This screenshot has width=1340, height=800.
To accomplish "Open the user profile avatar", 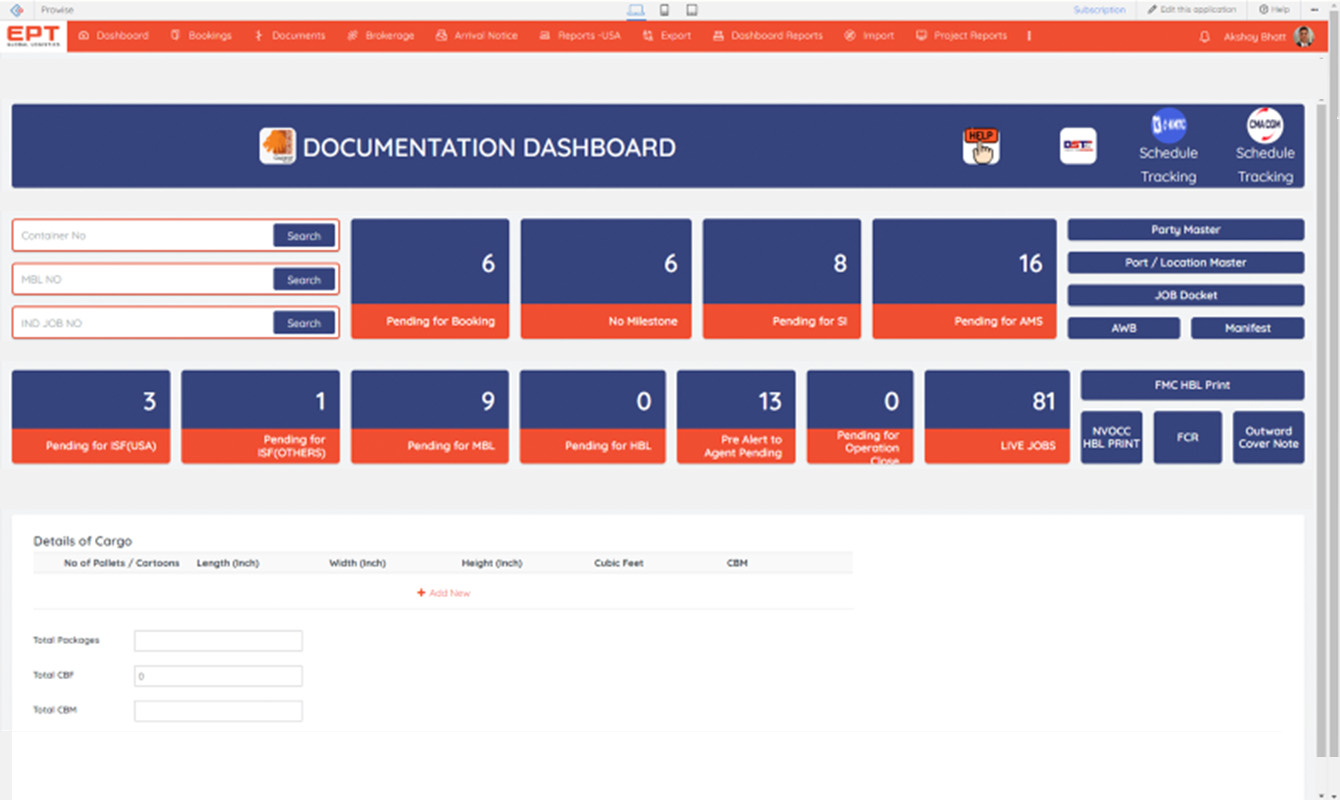I will pos(1303,36).
